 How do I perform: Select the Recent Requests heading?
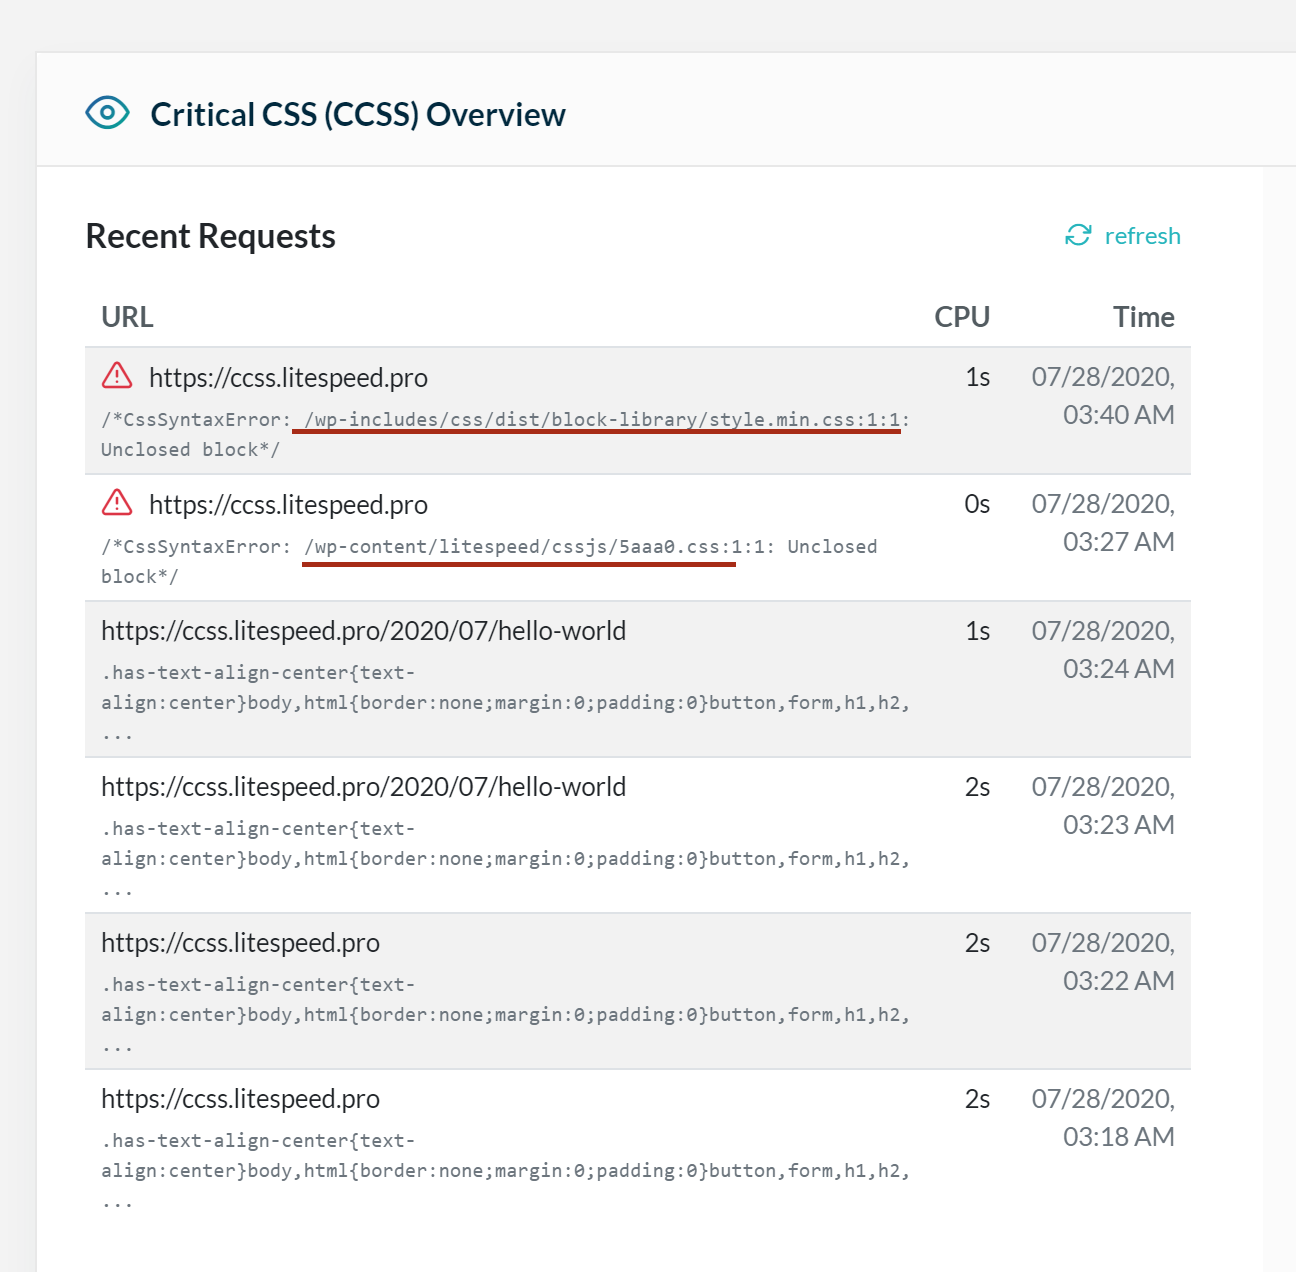tap(210, 236)
